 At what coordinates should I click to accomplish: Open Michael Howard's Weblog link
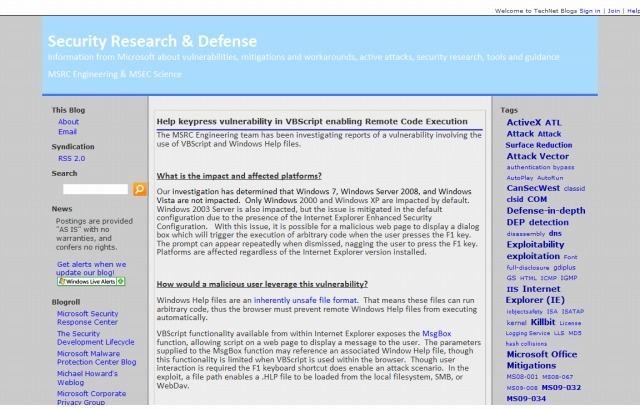point(87,378)
